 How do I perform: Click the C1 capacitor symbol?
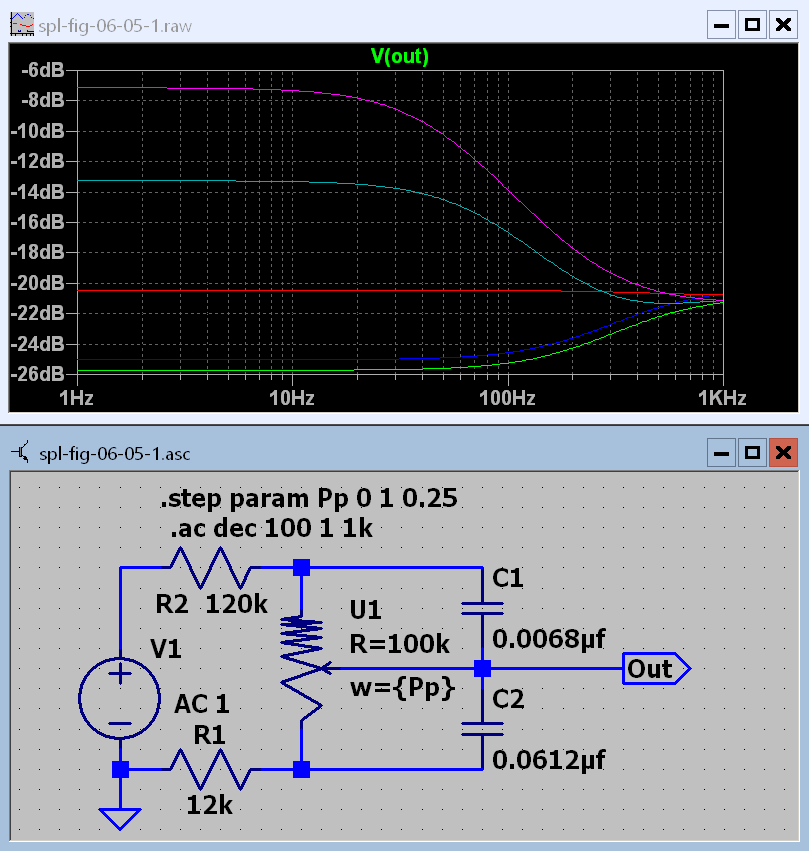pyautogui.click(x=482, y=608)
